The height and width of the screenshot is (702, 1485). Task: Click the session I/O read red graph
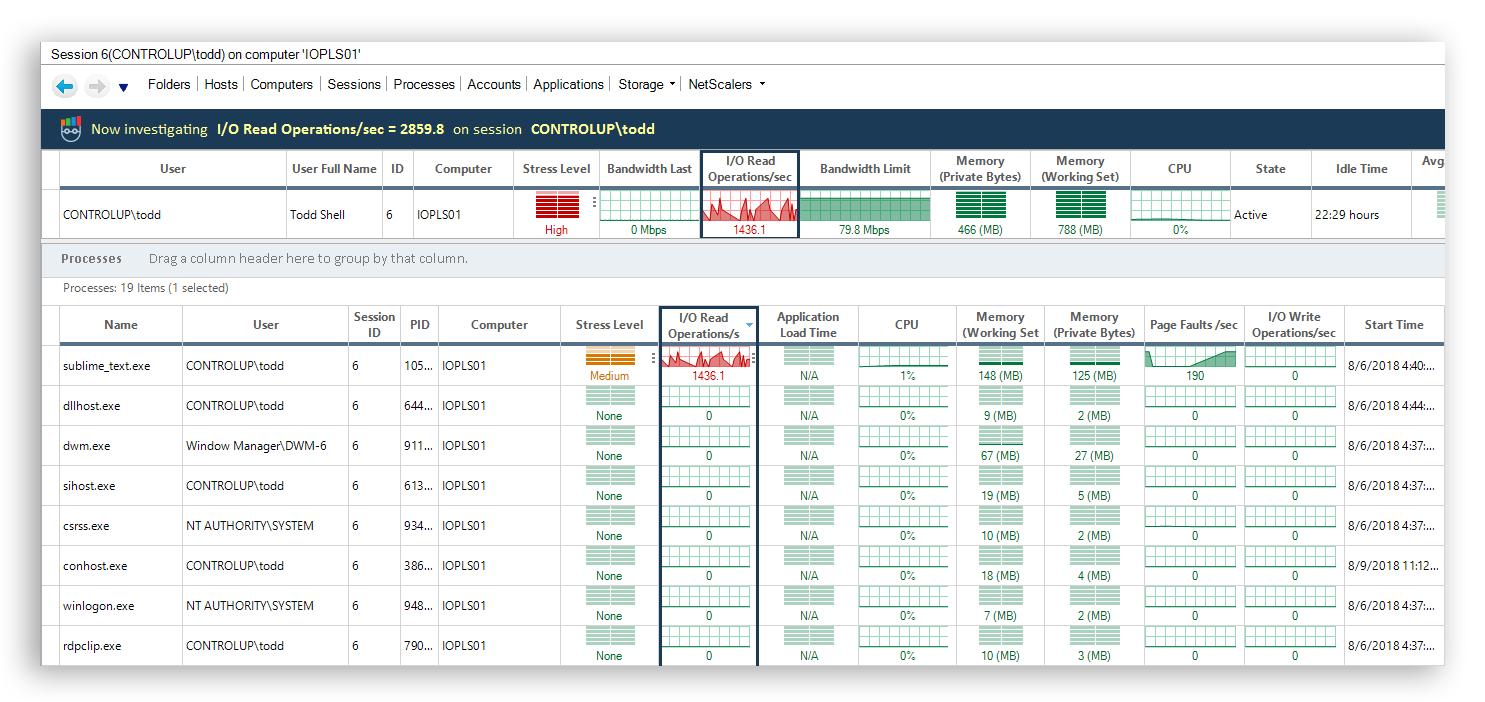click(x=750, y=206)
